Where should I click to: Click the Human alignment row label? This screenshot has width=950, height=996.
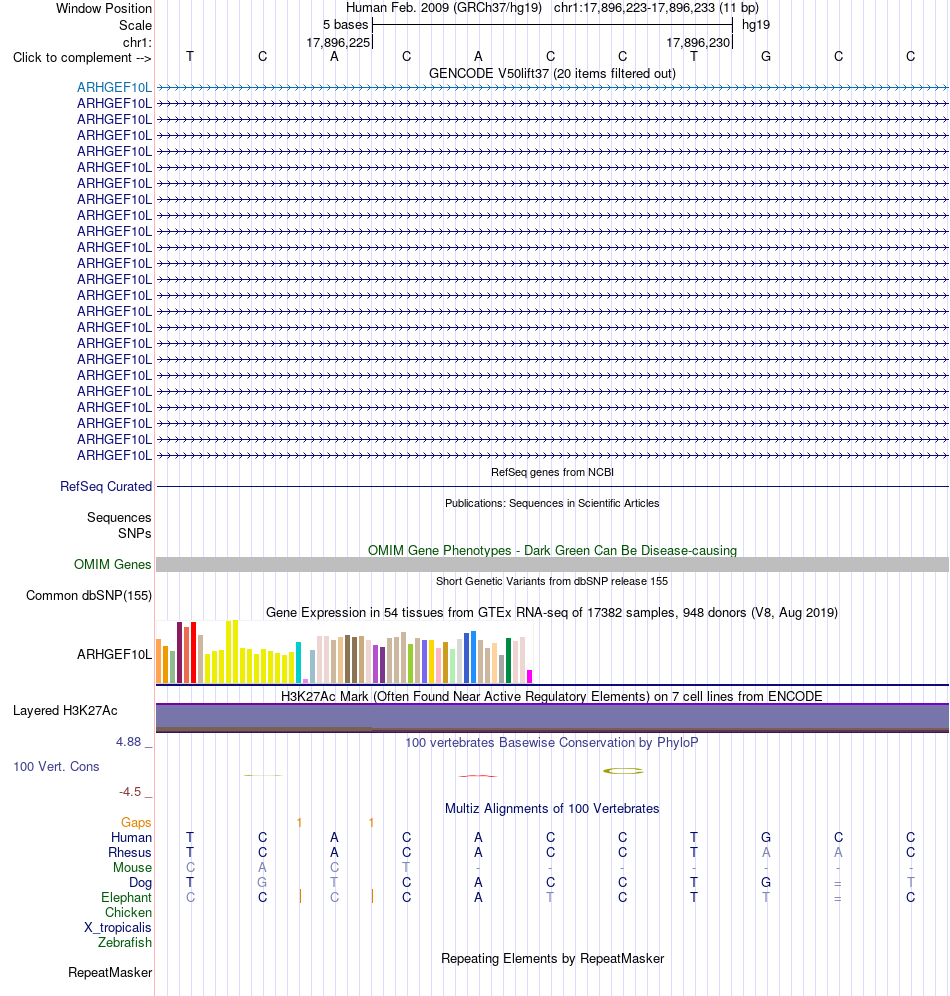pyautogui.click(x=131, y=838)
